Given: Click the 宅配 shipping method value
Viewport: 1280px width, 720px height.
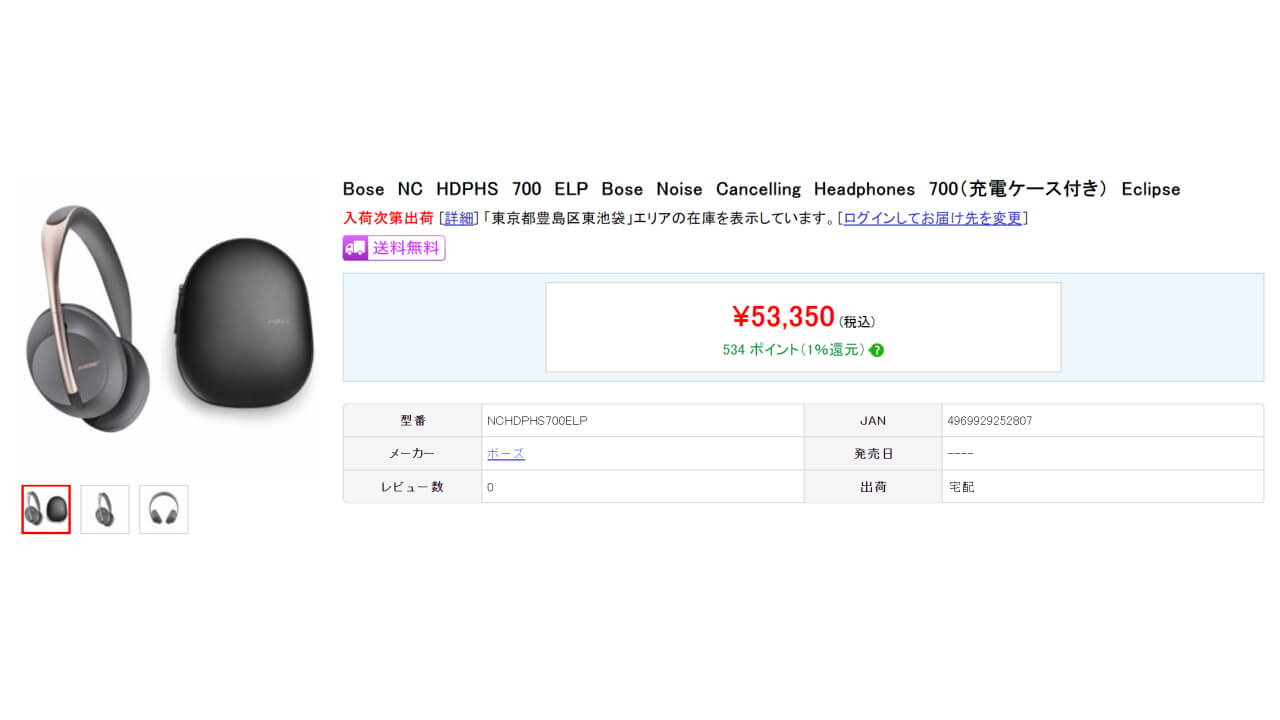Looking at the screenshot, I should 960,487.
